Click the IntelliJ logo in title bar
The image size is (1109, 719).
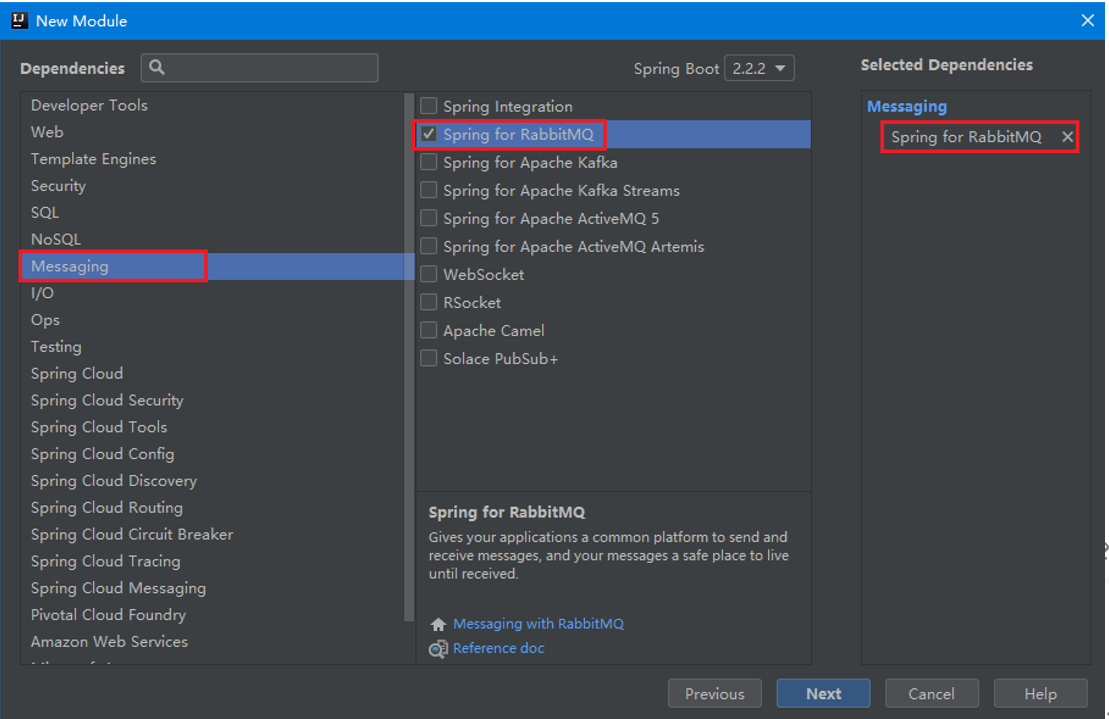[19, 21]
